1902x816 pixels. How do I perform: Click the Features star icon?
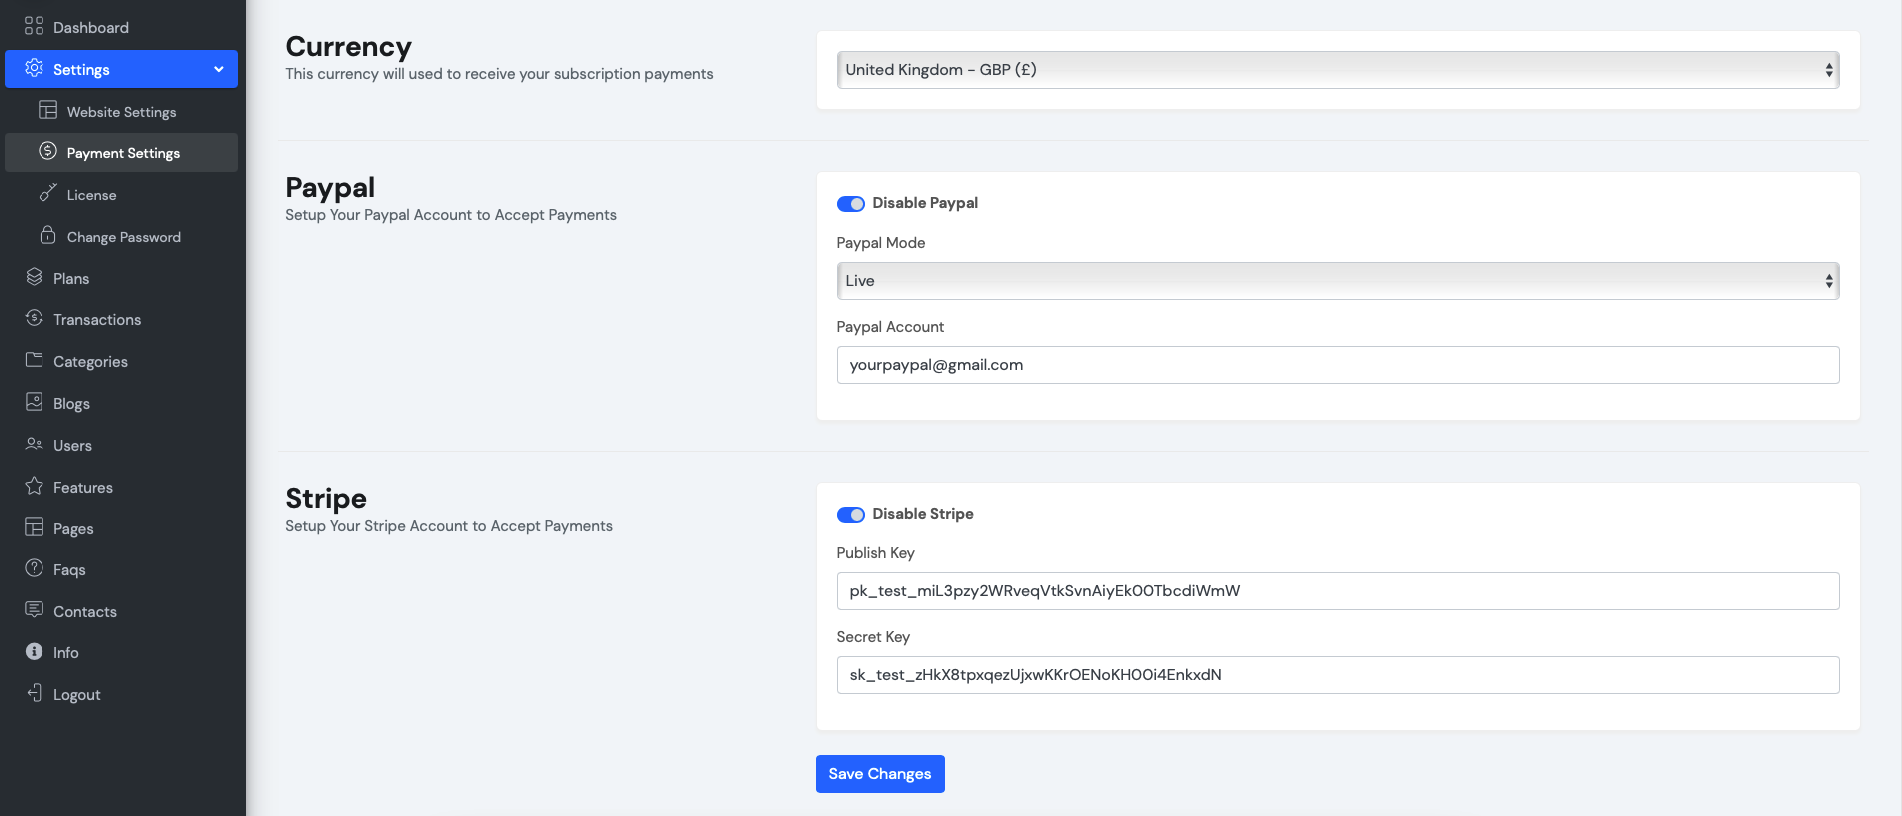click(x=34, y=486)
